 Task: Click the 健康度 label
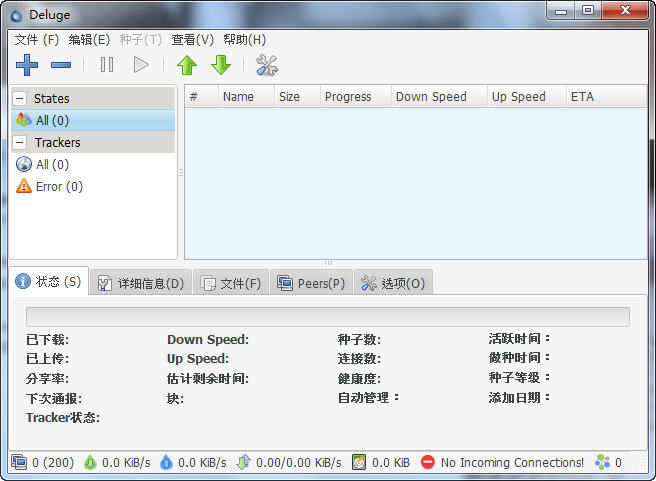[359, 379]
